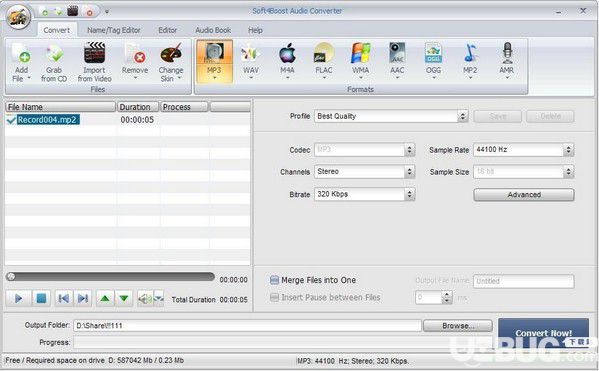Click the Soft4Boost application logo button
The height and width of the screenshot is (371, 599).
(x=18, y=17)
